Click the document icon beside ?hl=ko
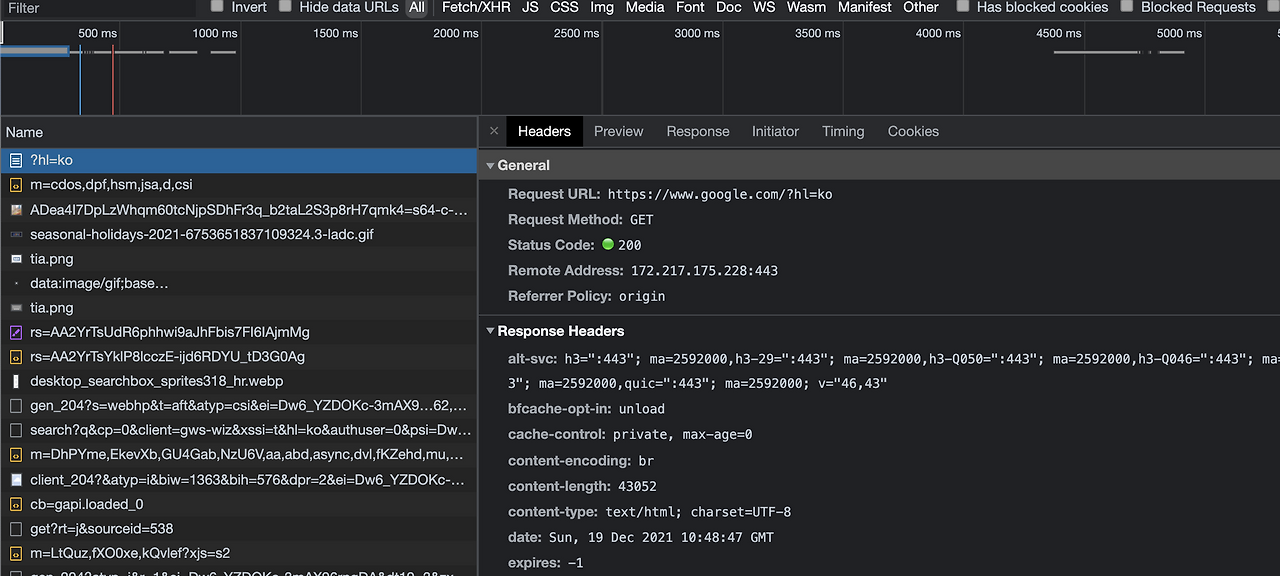Screen dimensions: 1280x576 coord(16,160)
